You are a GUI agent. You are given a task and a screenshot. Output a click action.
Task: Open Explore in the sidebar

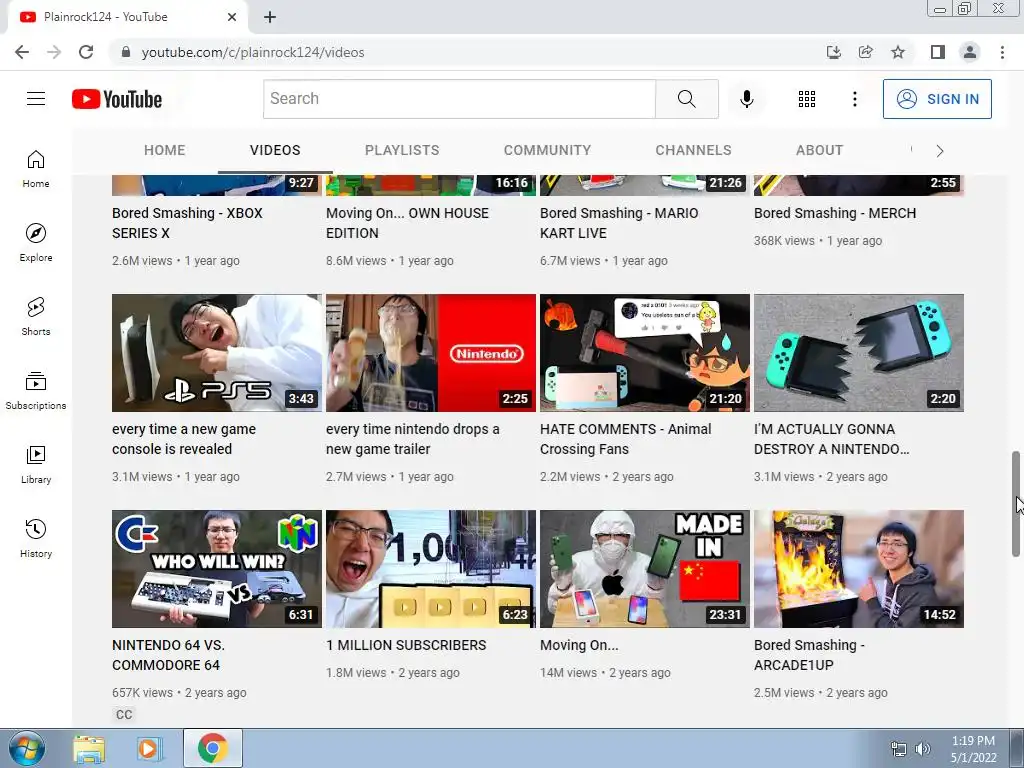(36, 243)
